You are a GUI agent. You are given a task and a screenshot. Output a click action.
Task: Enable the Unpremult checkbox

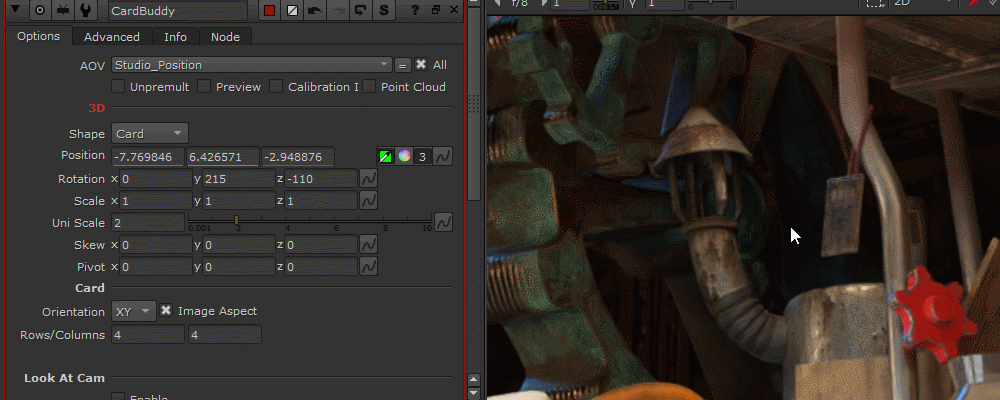point(119,87)
